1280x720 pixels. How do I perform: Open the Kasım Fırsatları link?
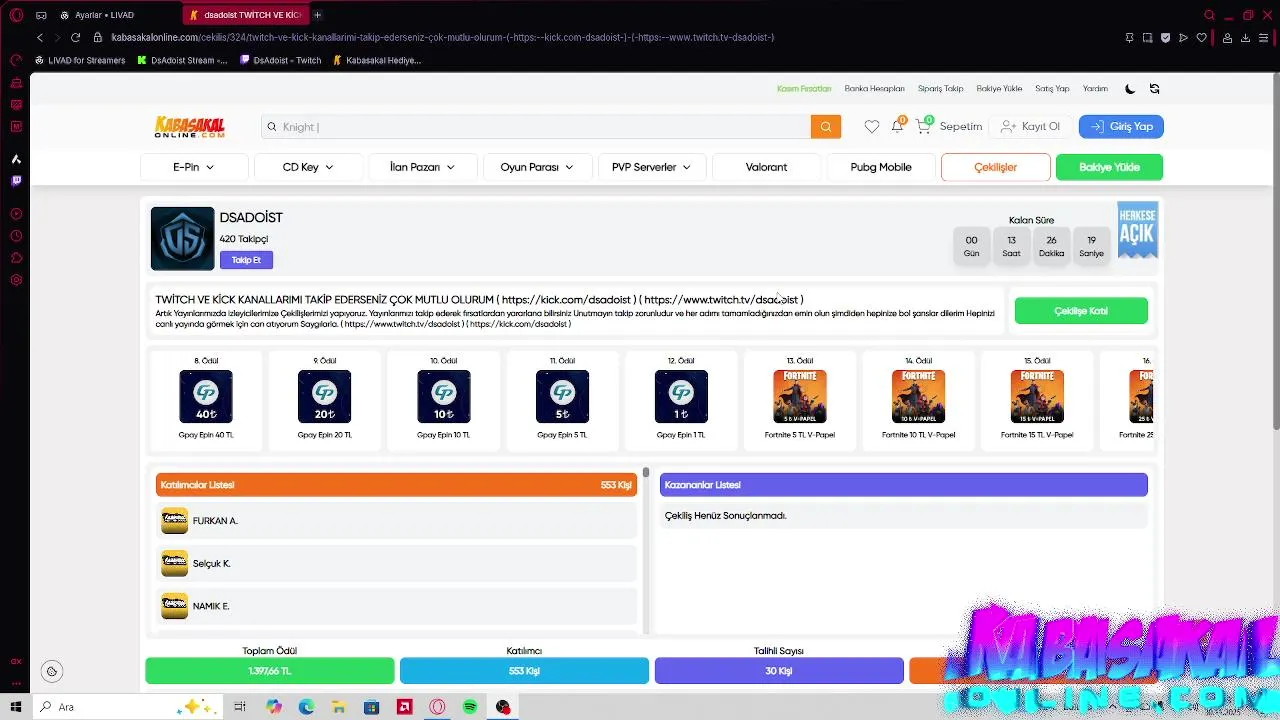804,89
